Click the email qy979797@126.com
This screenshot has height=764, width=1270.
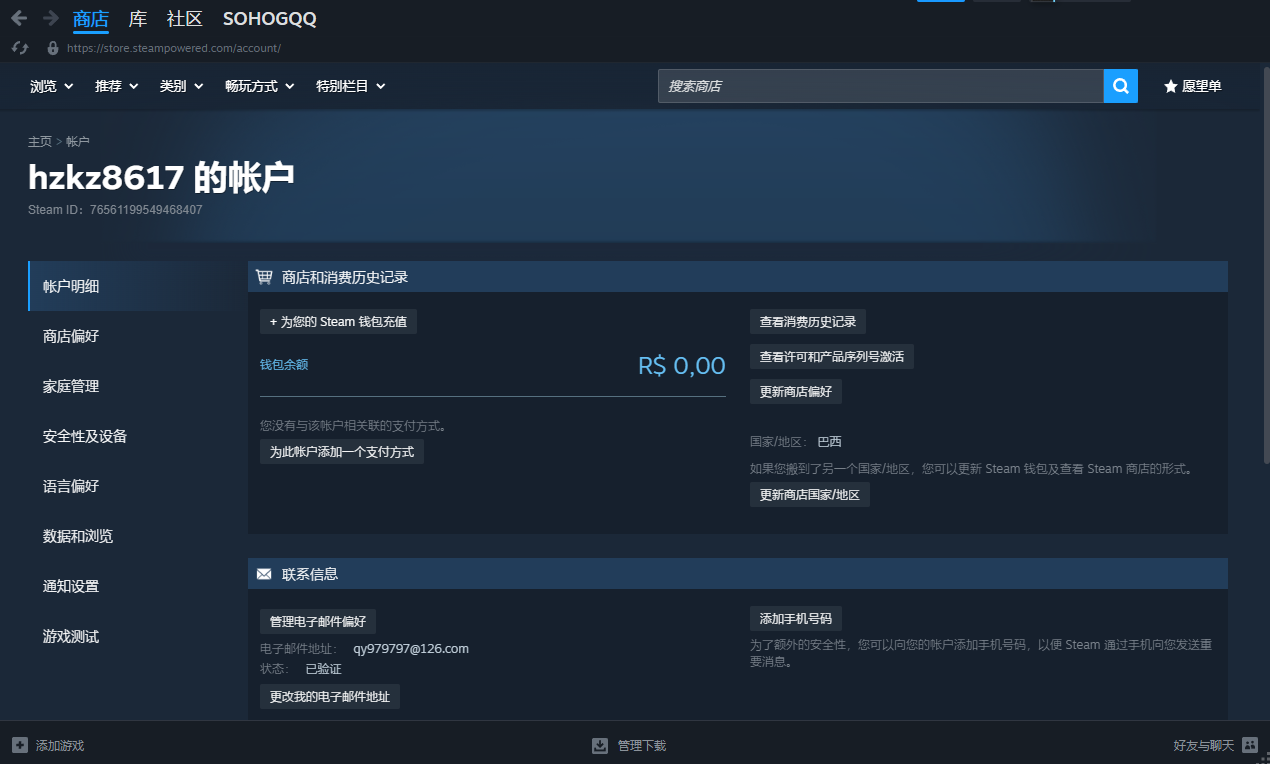click(411, 648)
